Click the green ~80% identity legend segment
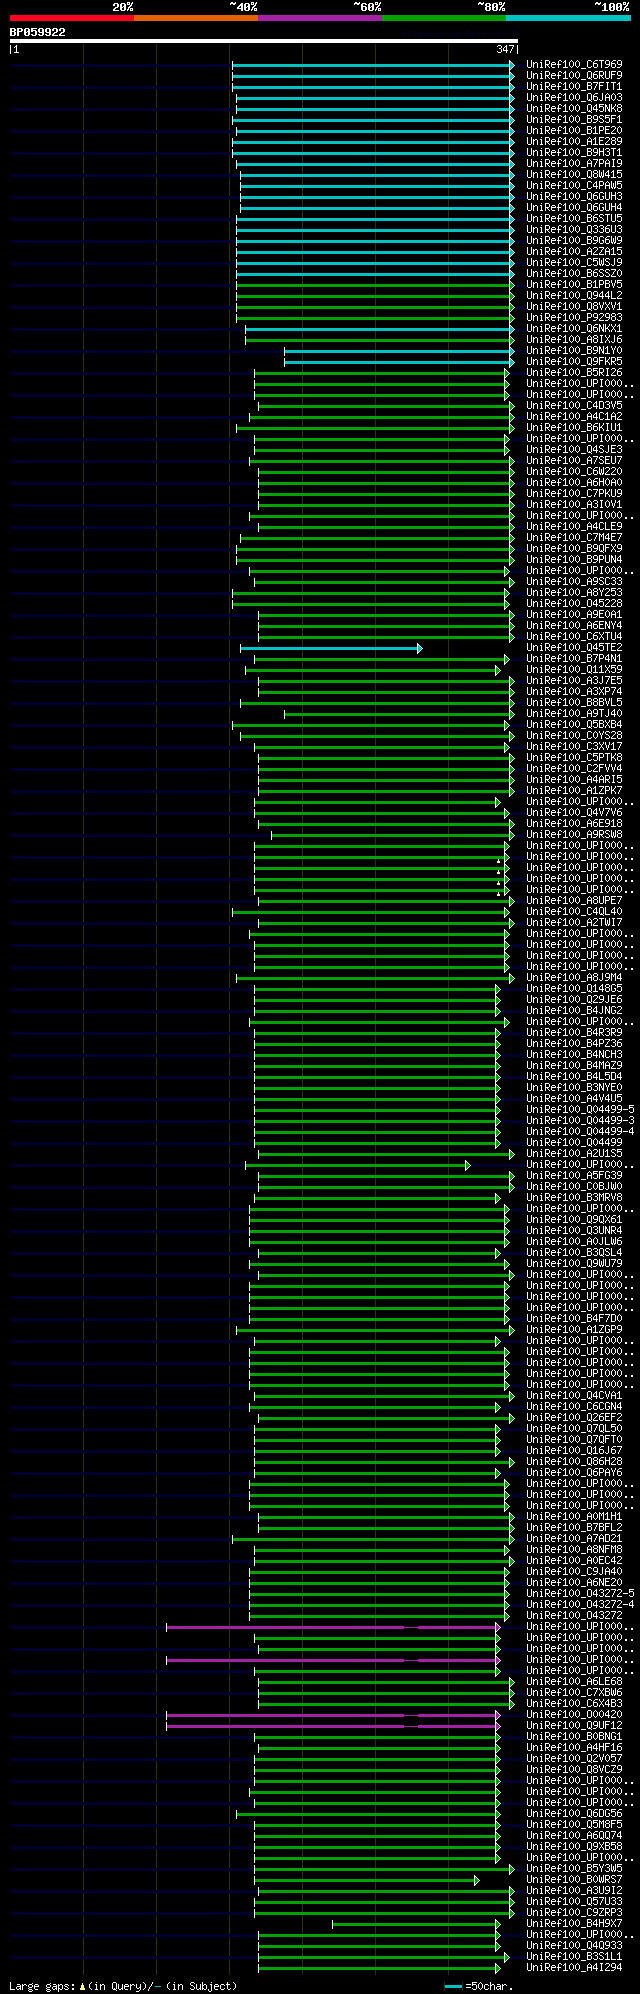The image size is (640, 1994). pos(444,18)
